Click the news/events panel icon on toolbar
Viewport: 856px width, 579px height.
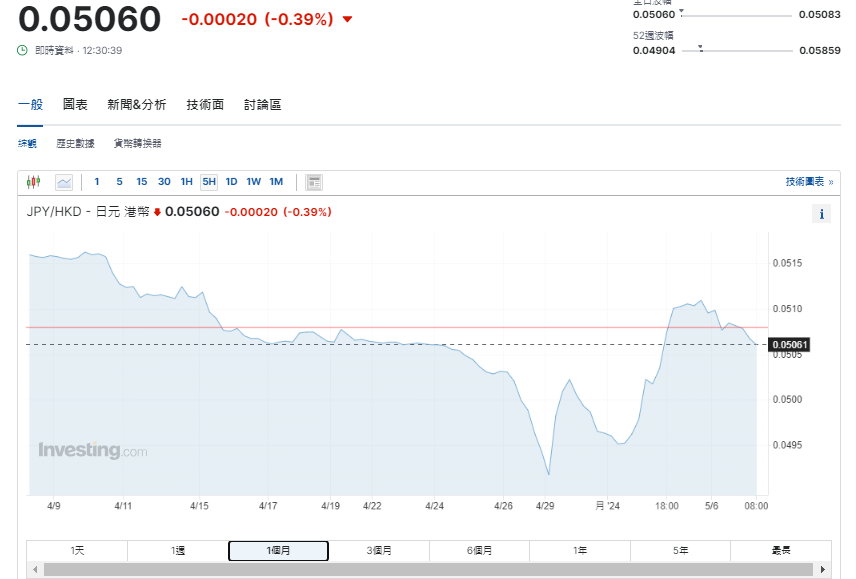[313, 182]
